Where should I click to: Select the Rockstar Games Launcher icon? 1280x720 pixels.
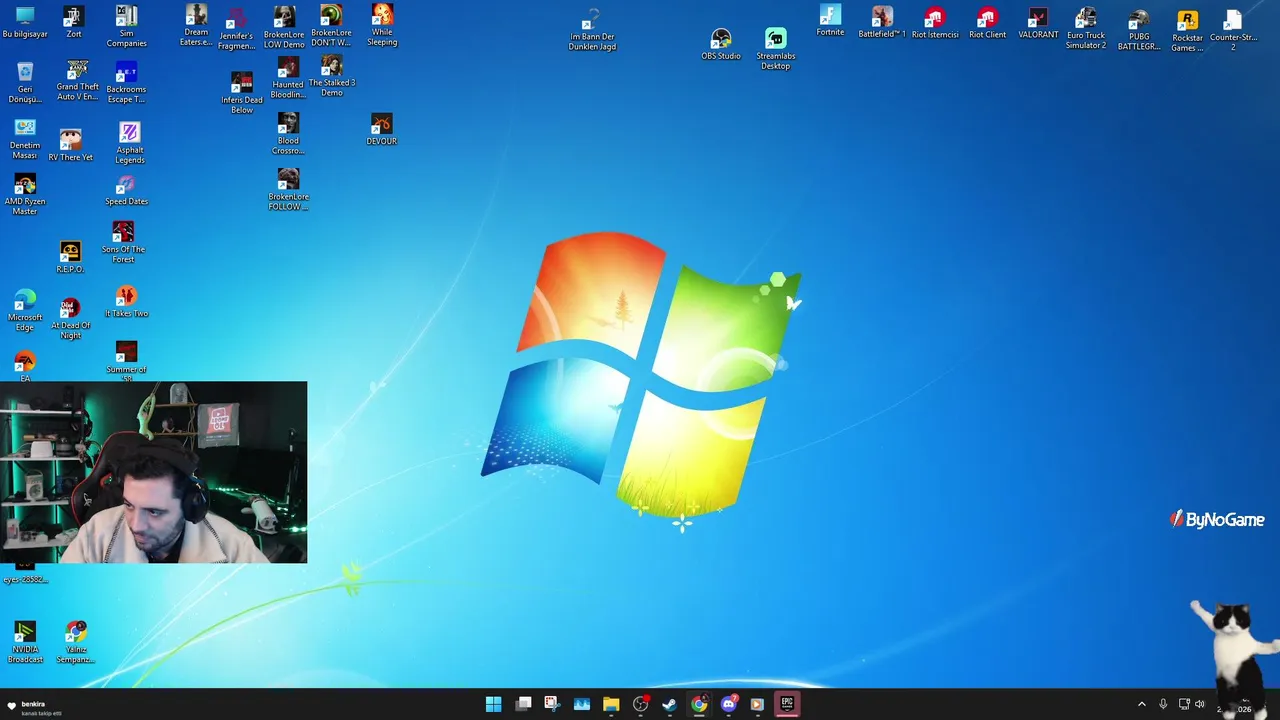(1188, 31)
